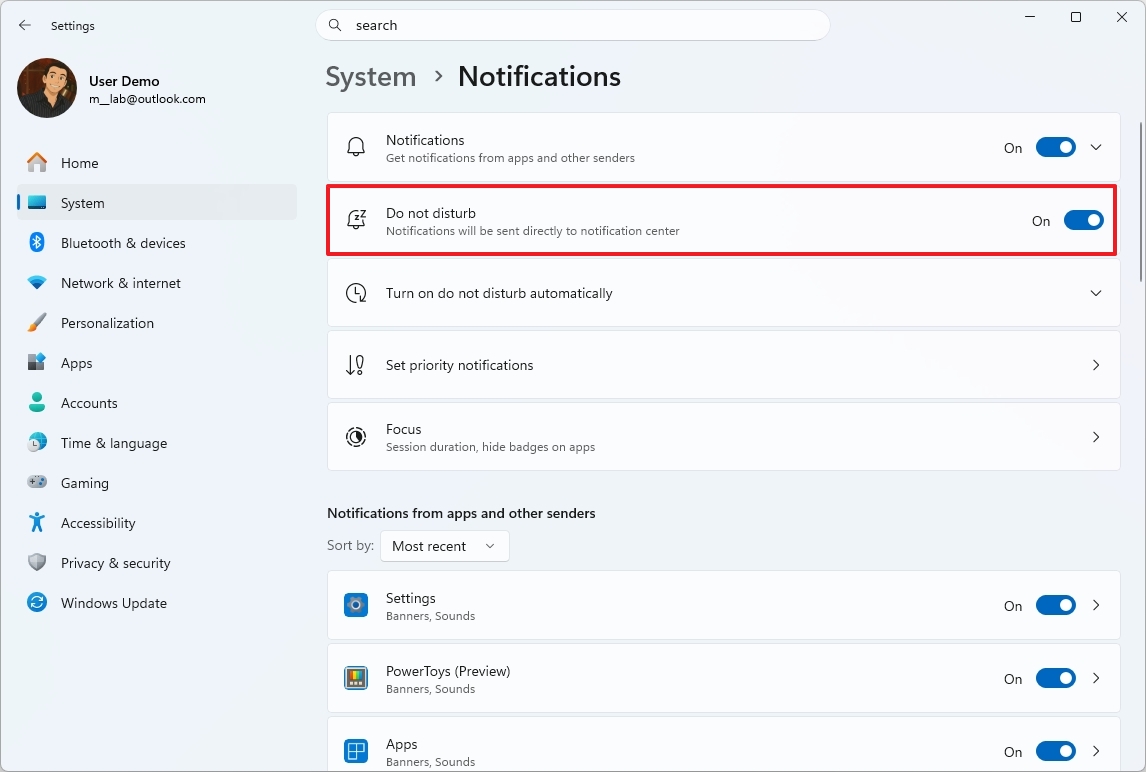Select the Accounts section
Screen dimensions: 1146x772
[x=91, y=402]
